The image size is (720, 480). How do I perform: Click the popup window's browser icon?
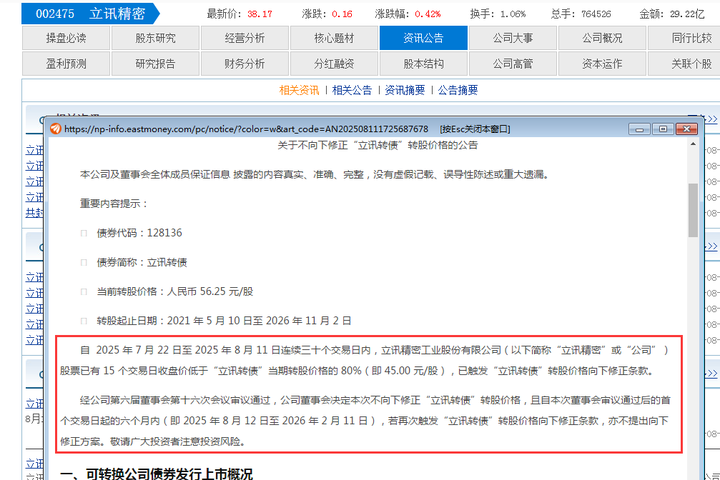56,129
